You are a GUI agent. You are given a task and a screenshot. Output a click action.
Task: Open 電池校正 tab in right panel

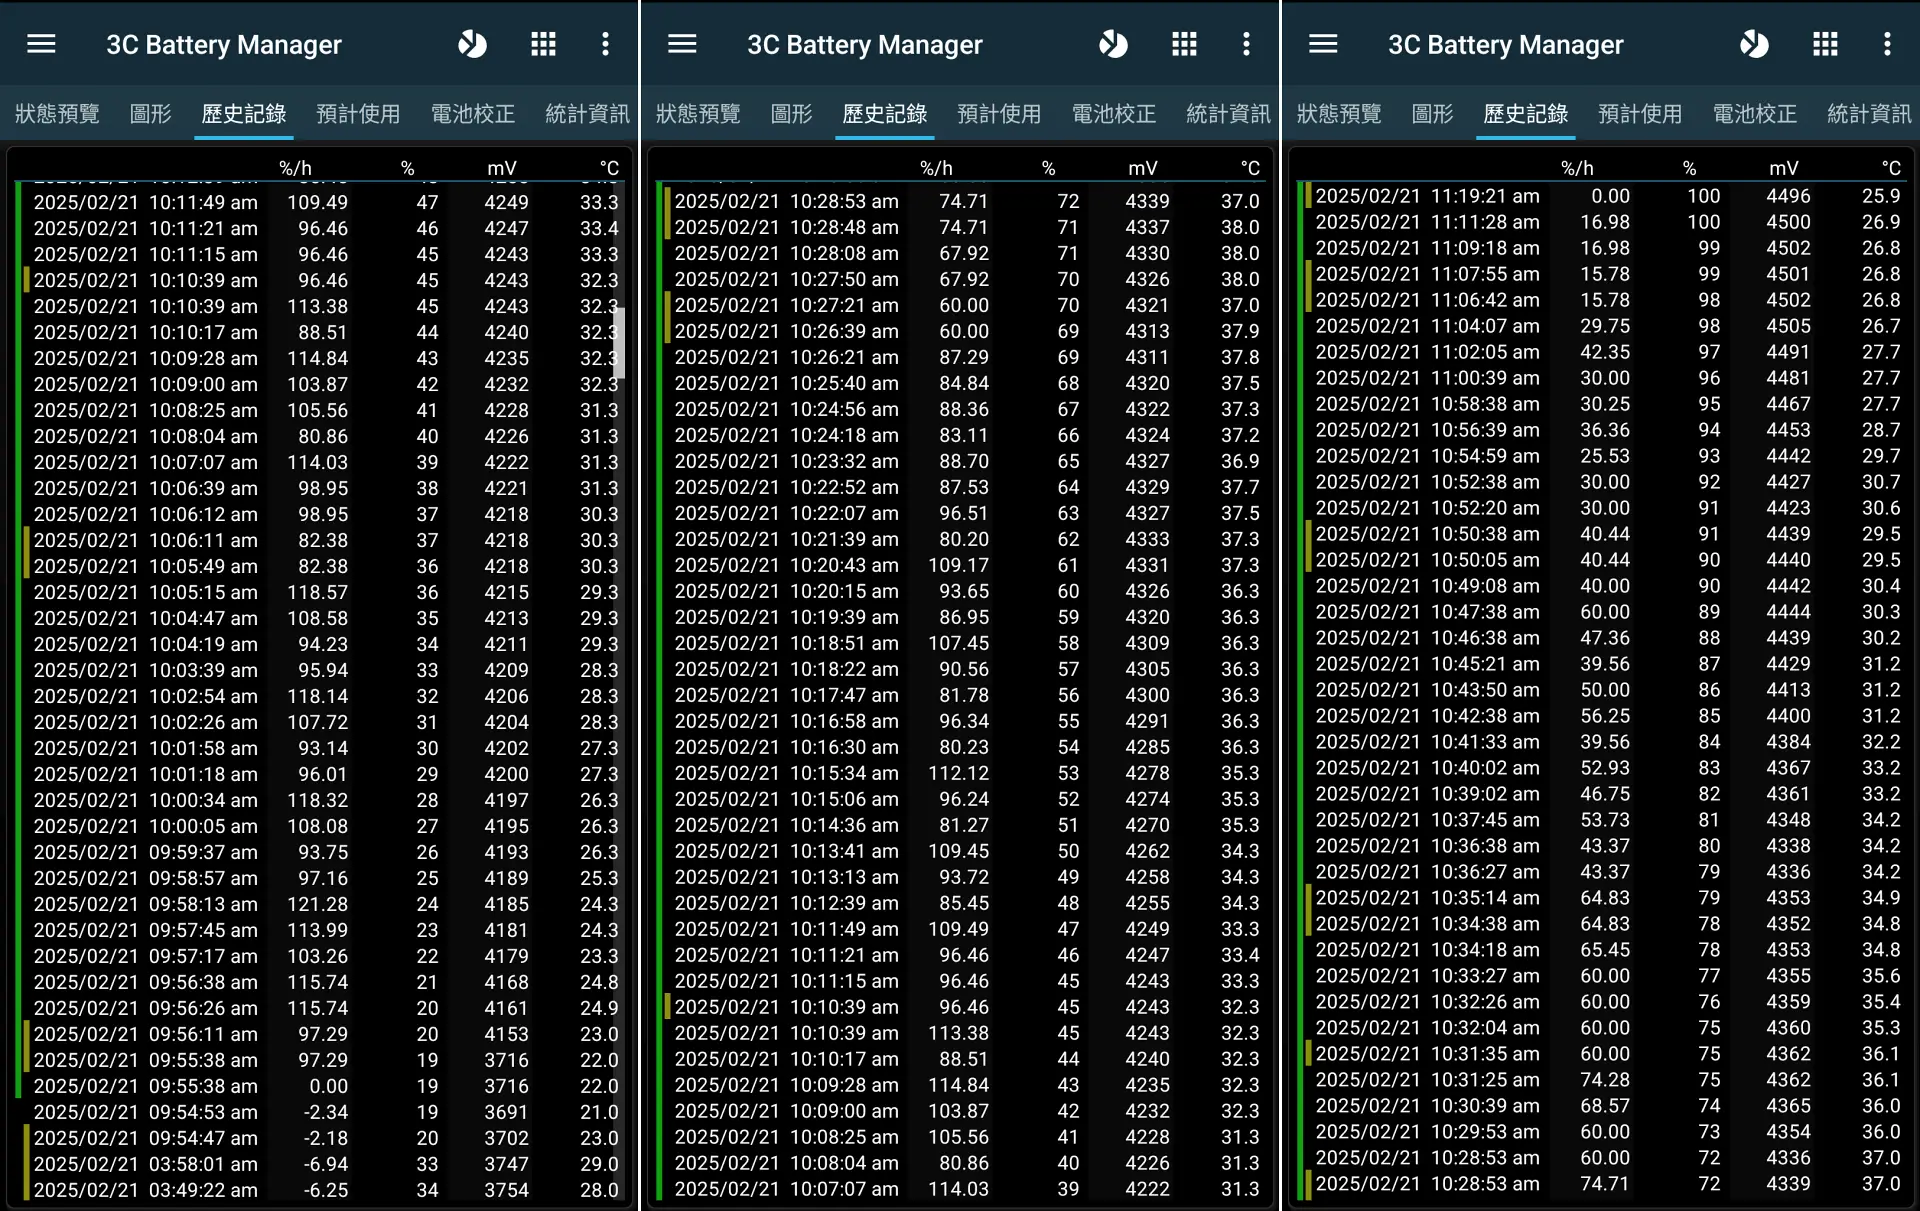[x=1755, y=114]
